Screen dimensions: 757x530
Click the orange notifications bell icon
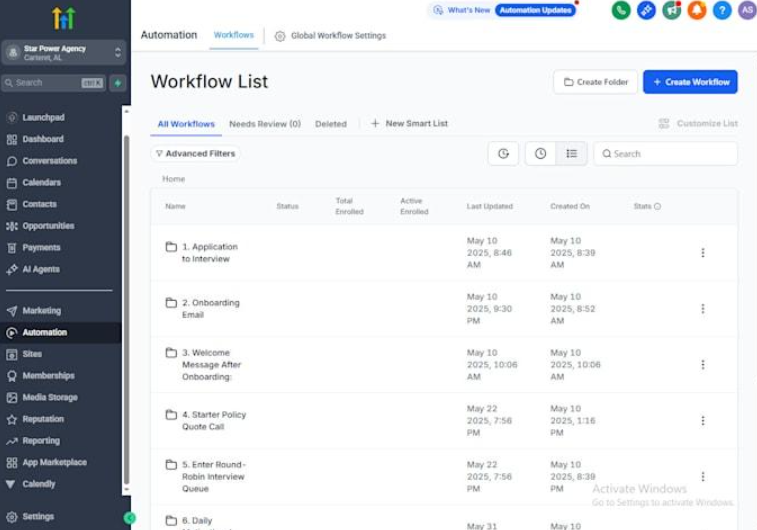tap(697, 10)
